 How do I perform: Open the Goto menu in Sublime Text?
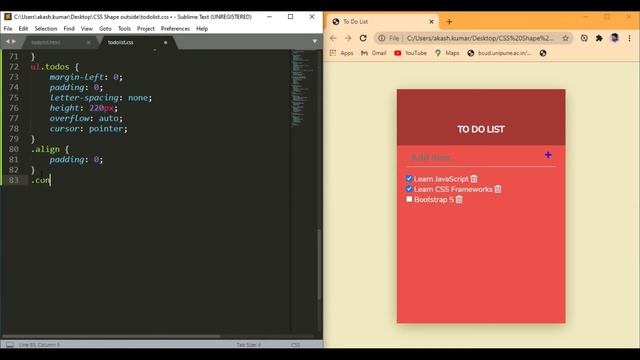[x=105, y=29]
